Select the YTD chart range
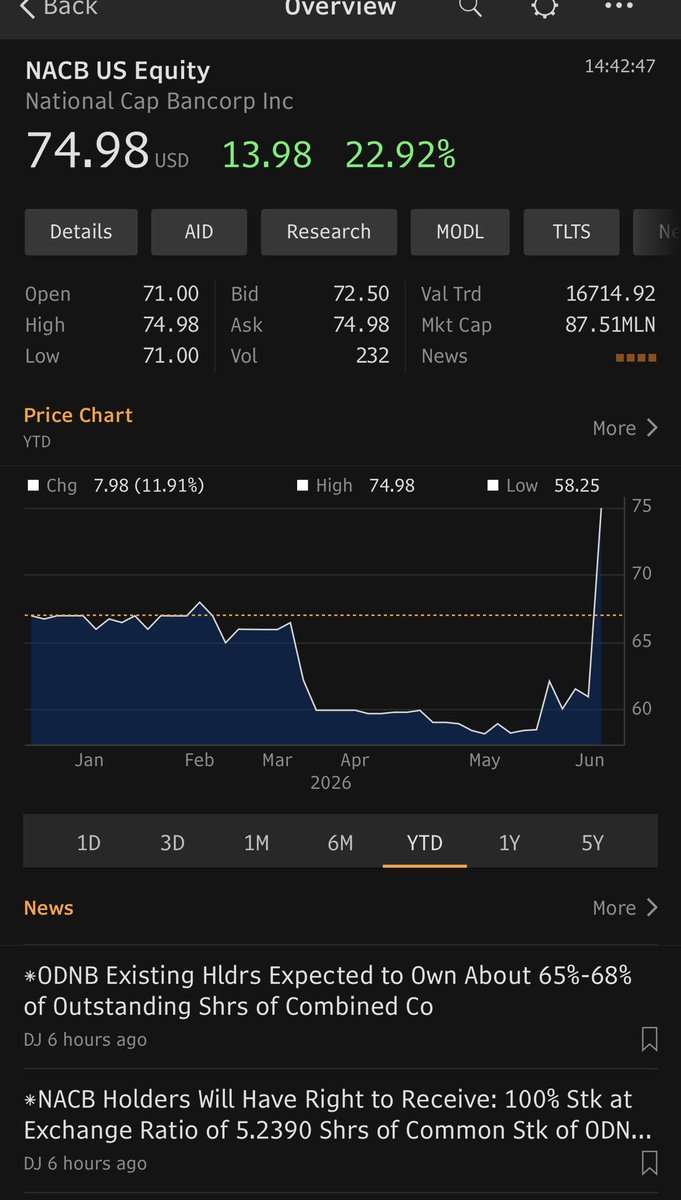Viewport: 681px width, 1200px height. tap(424, 842)
